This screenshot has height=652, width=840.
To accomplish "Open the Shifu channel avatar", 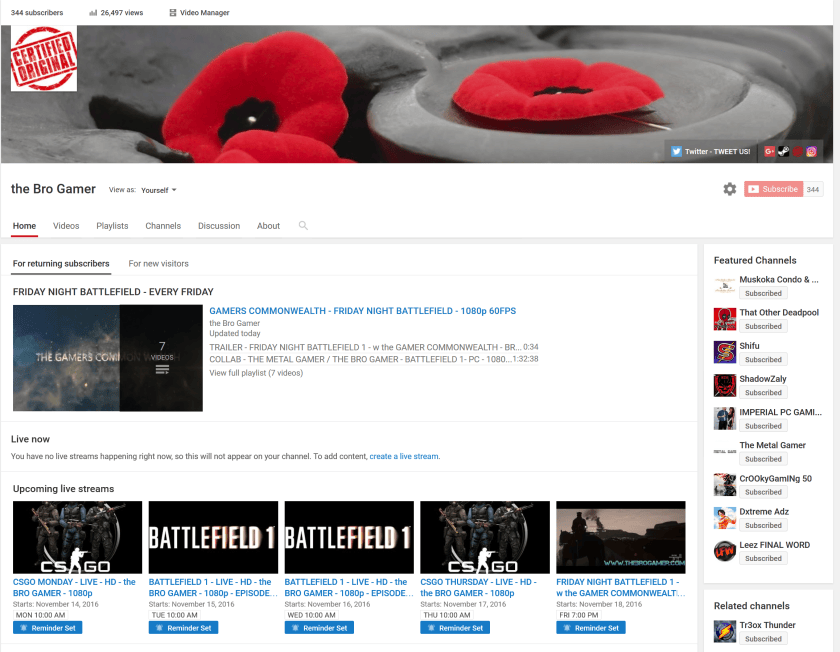I will pos(725,353).
